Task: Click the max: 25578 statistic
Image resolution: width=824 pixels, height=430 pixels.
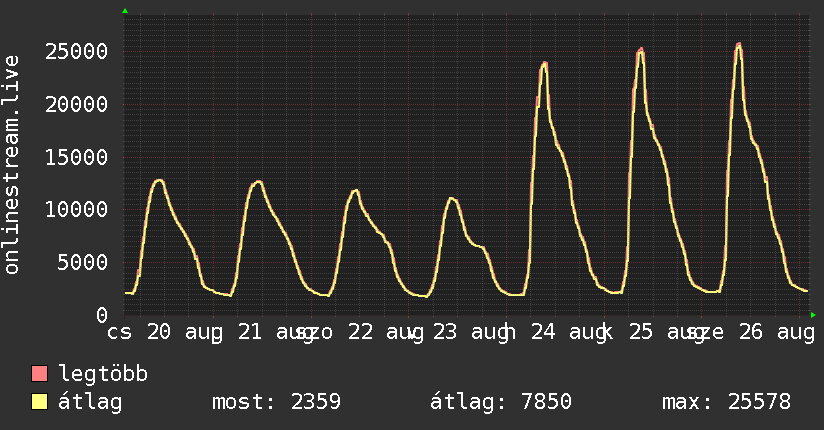Action: pyautogui.click(x=726, y=402)
